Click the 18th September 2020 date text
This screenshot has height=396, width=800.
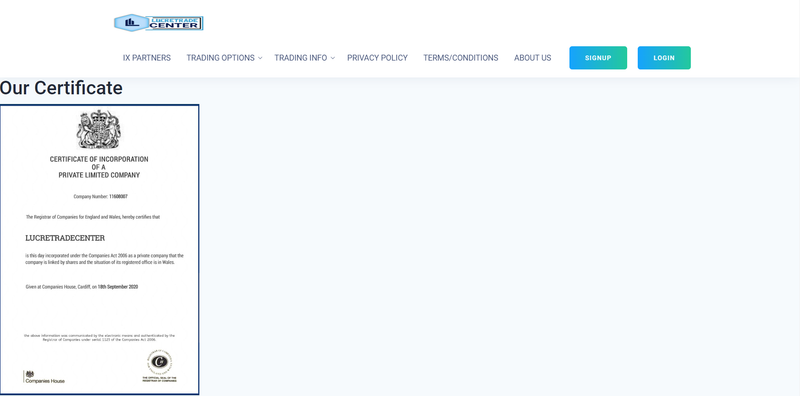click(118, 287)
